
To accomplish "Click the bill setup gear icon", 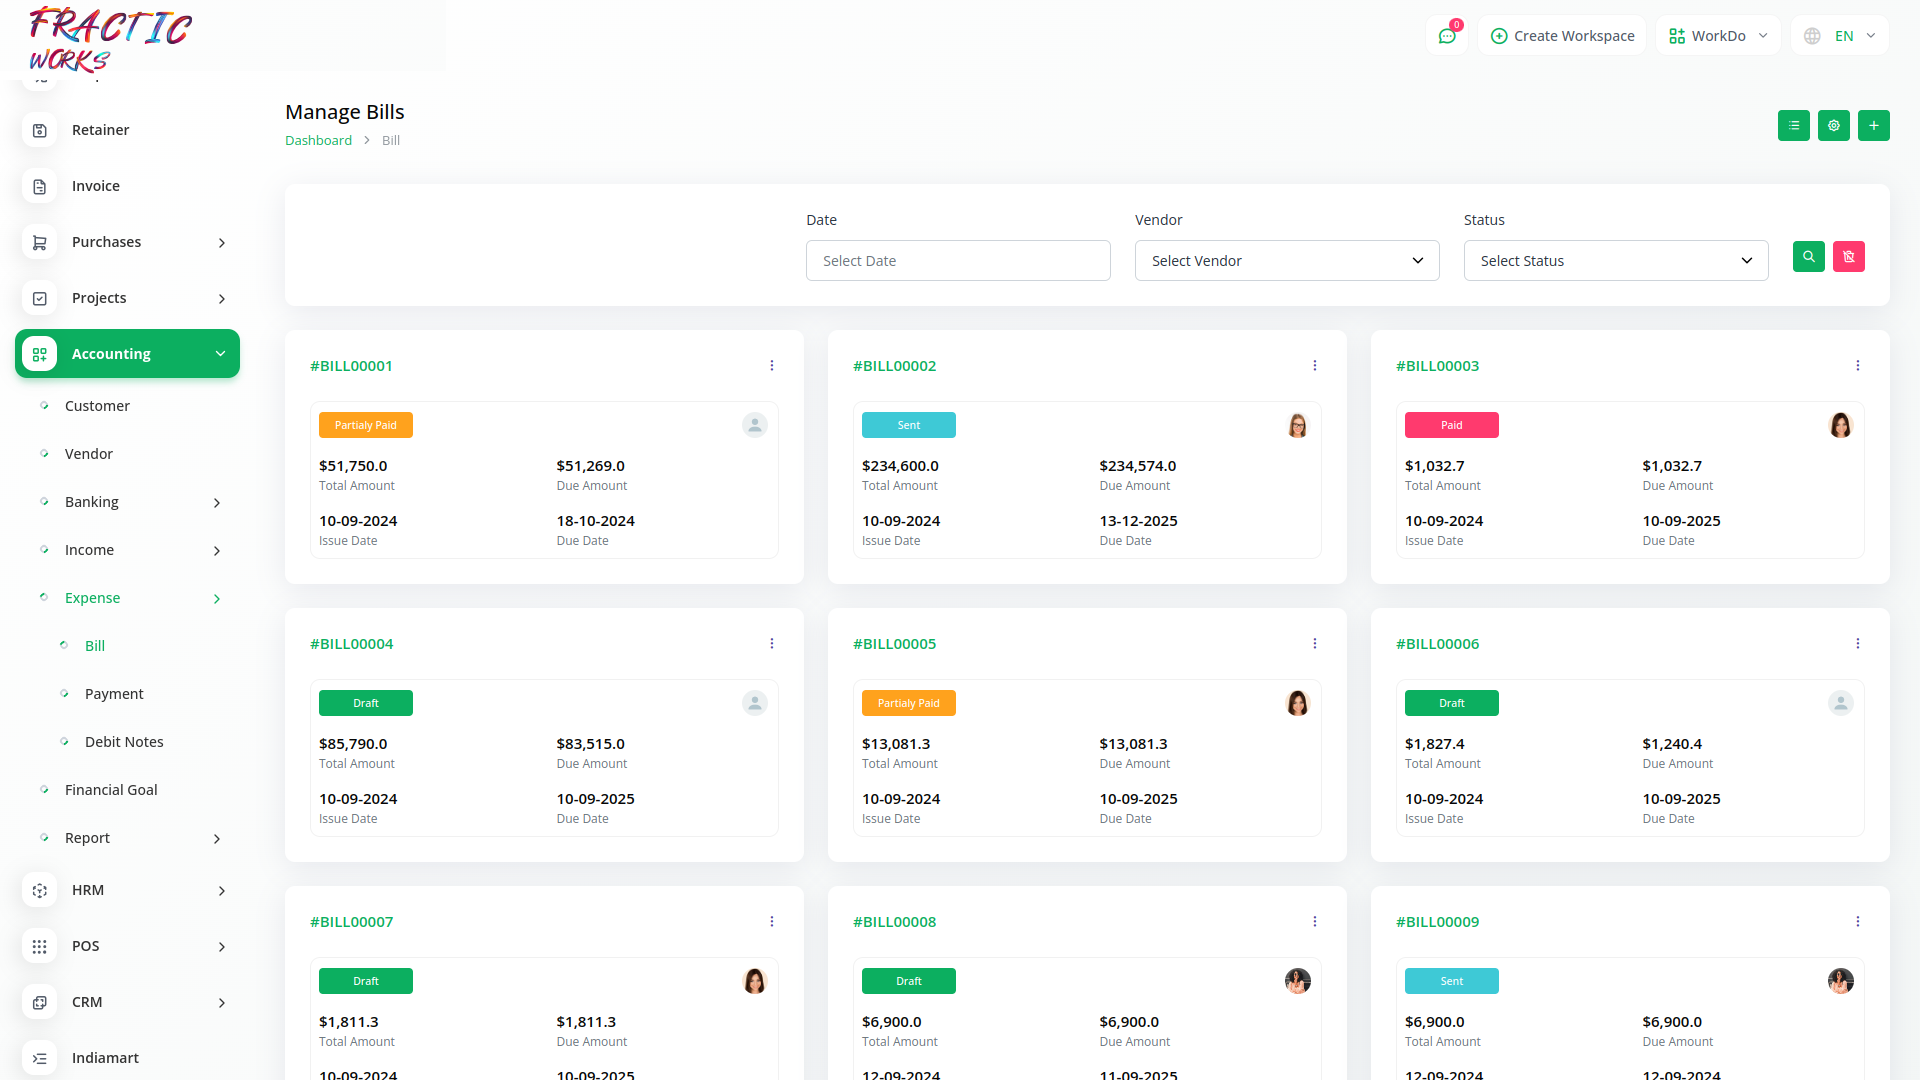I will [1833, 126].
